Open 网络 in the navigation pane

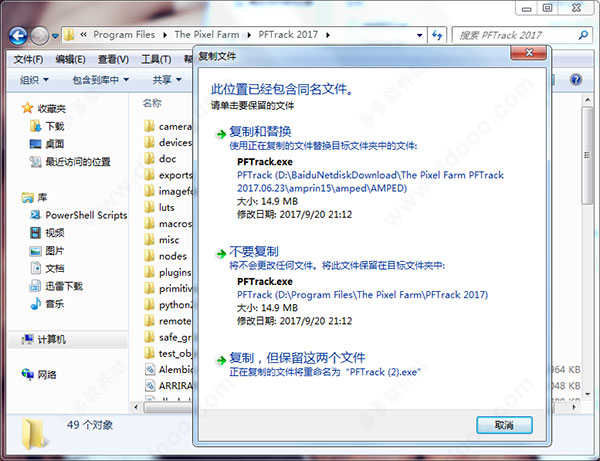[x=48, y=374]
